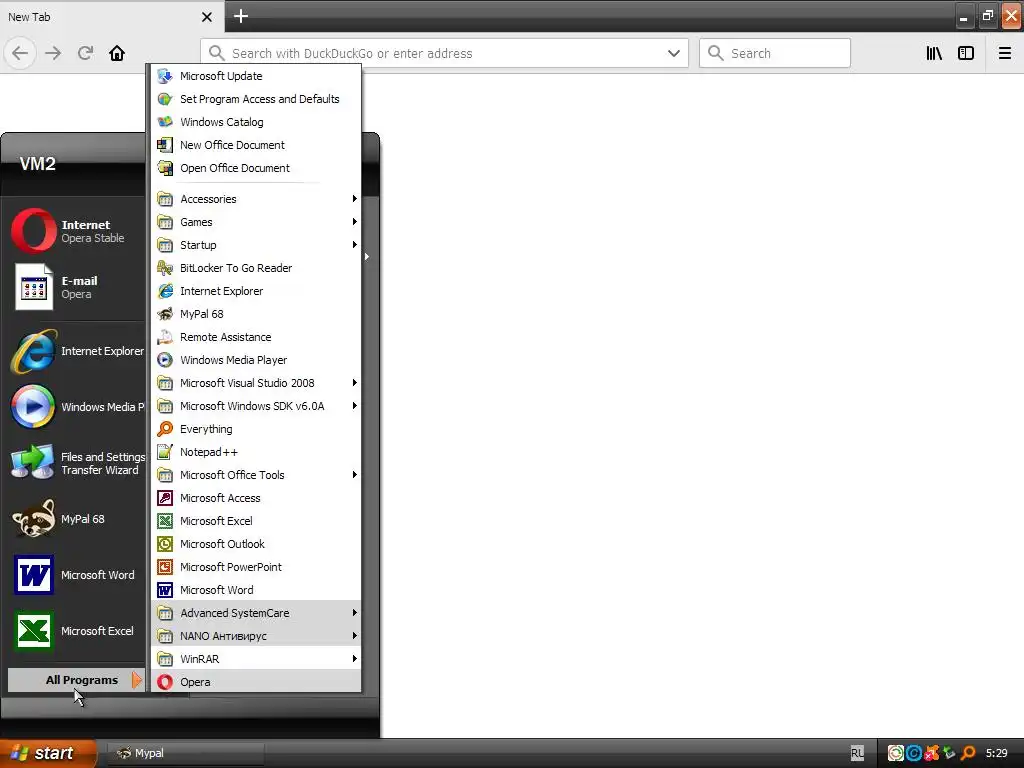Toggle the browser sidebar view
The image size is (1024, 768).
pos(966,54)
